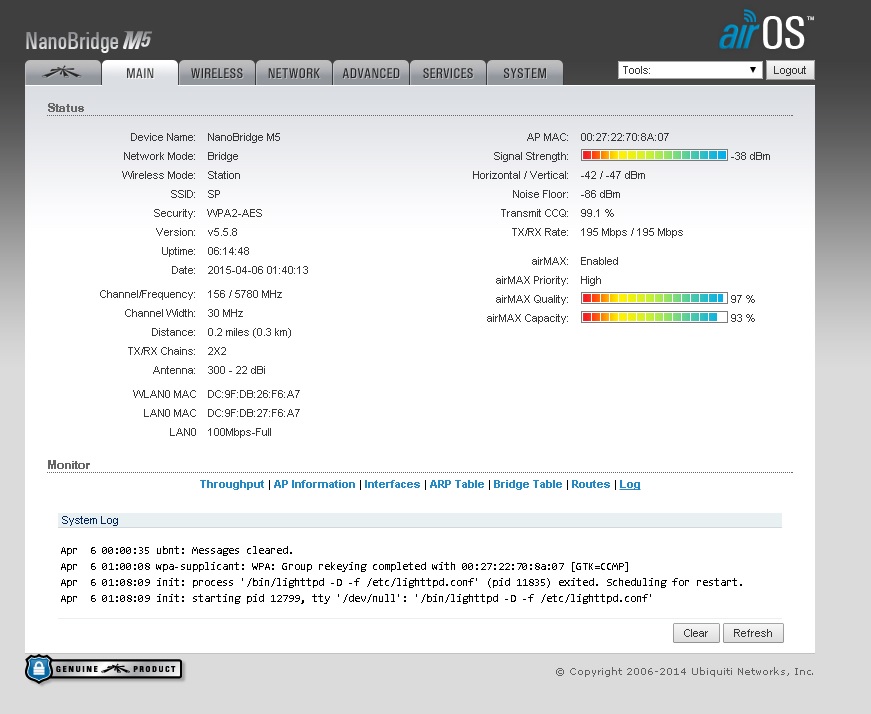Click the airOS logo
Image resolution: width=871 pixels, height=714 pixels.
(767, 31)
